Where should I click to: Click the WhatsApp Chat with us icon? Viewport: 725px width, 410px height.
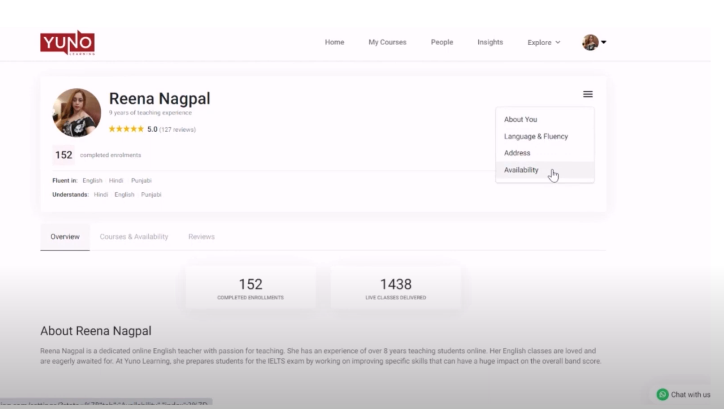[662, 394]
